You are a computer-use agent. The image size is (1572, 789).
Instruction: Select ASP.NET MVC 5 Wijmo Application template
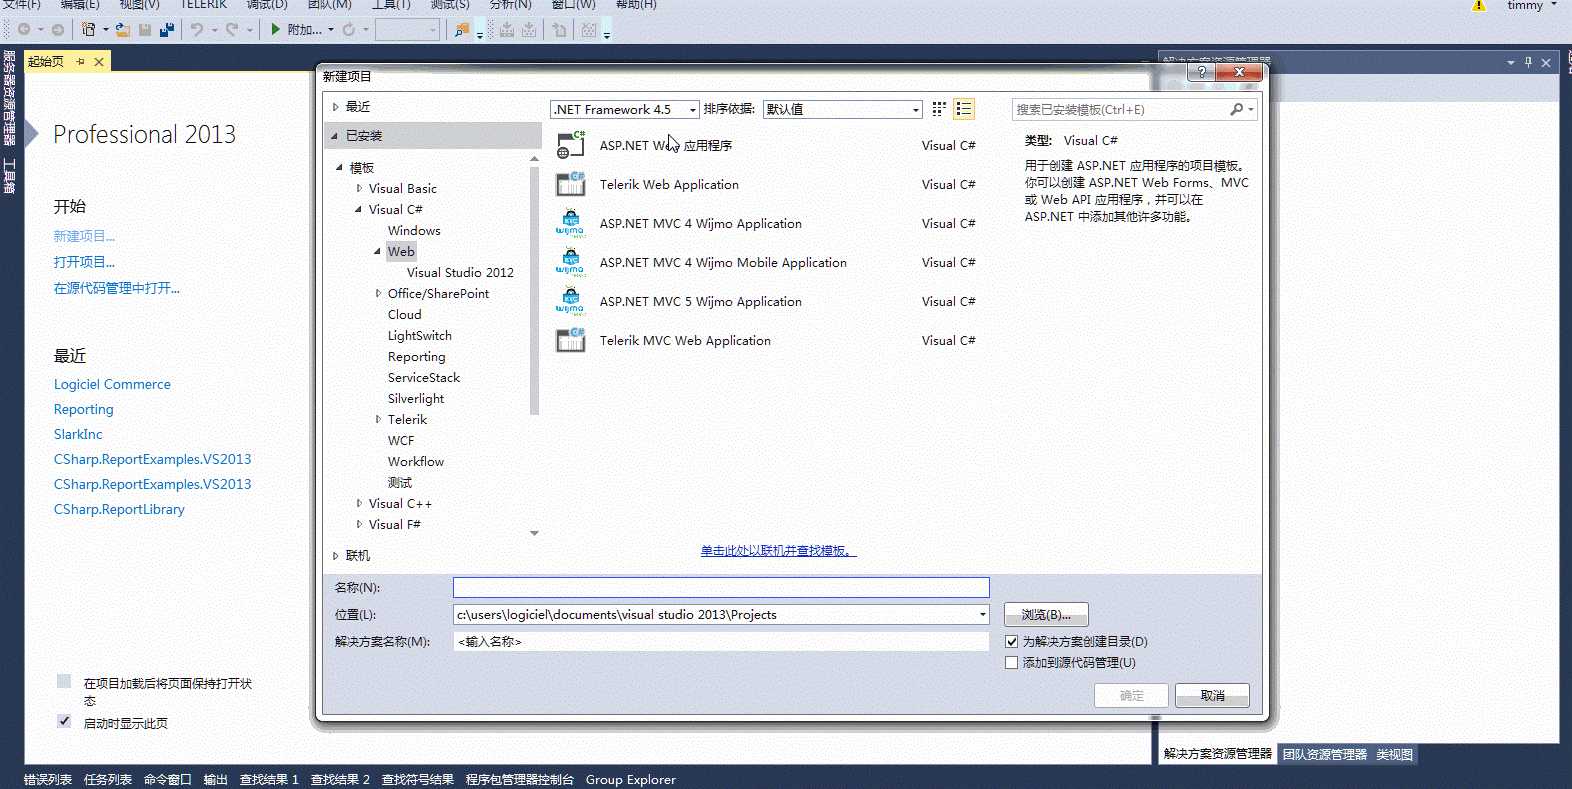765,301
